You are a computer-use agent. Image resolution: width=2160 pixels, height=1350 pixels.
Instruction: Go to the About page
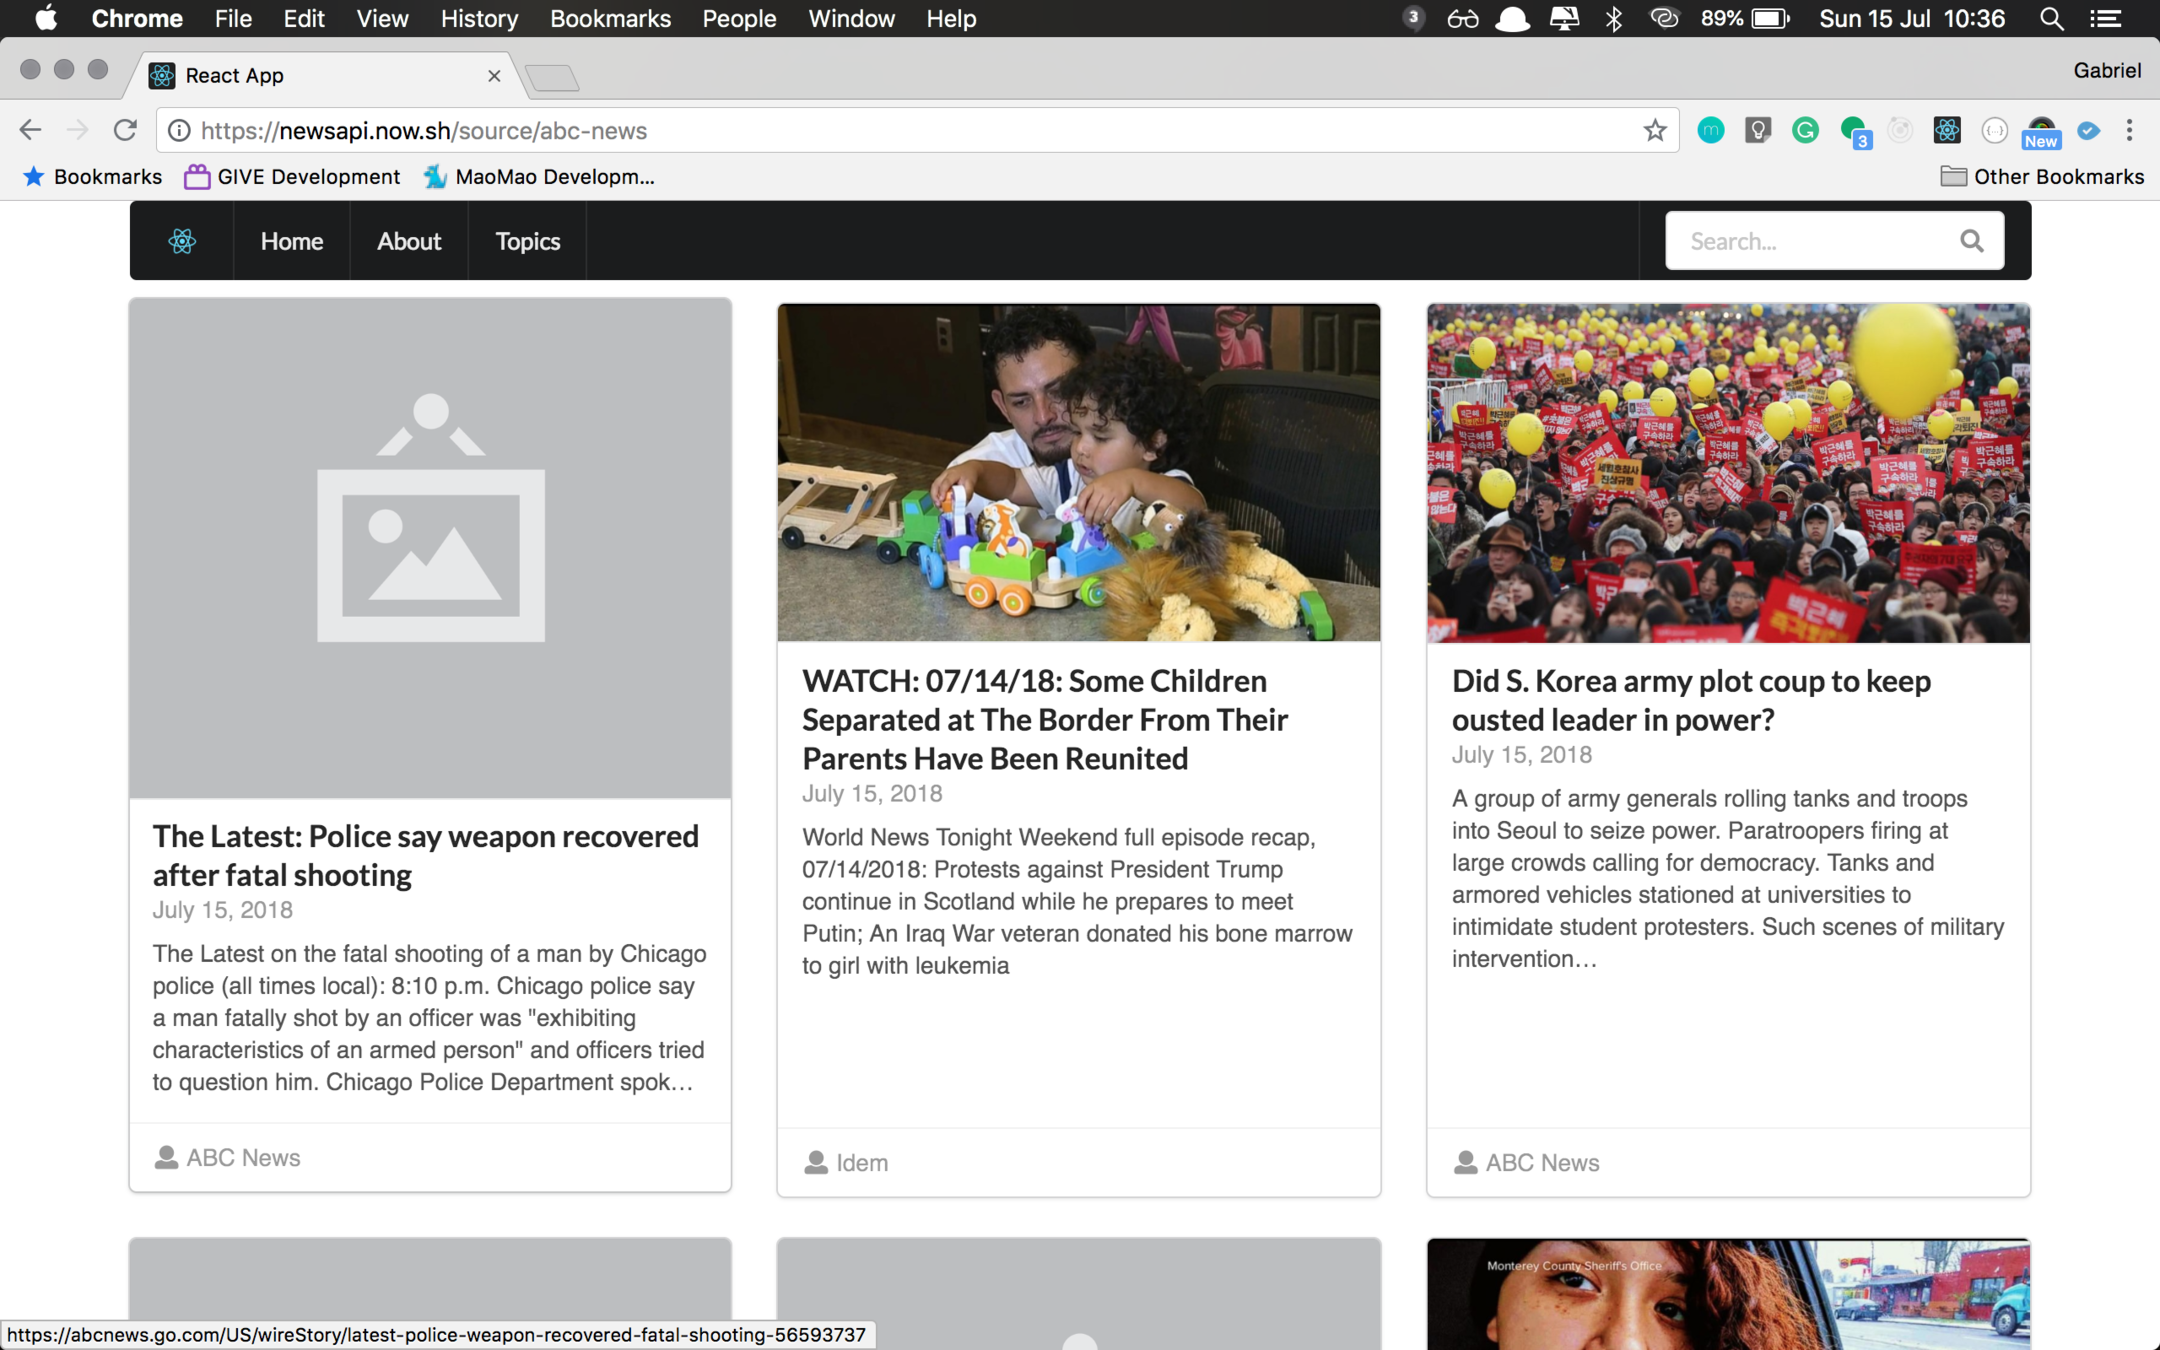pyautogui.click(x=408, y=241)
